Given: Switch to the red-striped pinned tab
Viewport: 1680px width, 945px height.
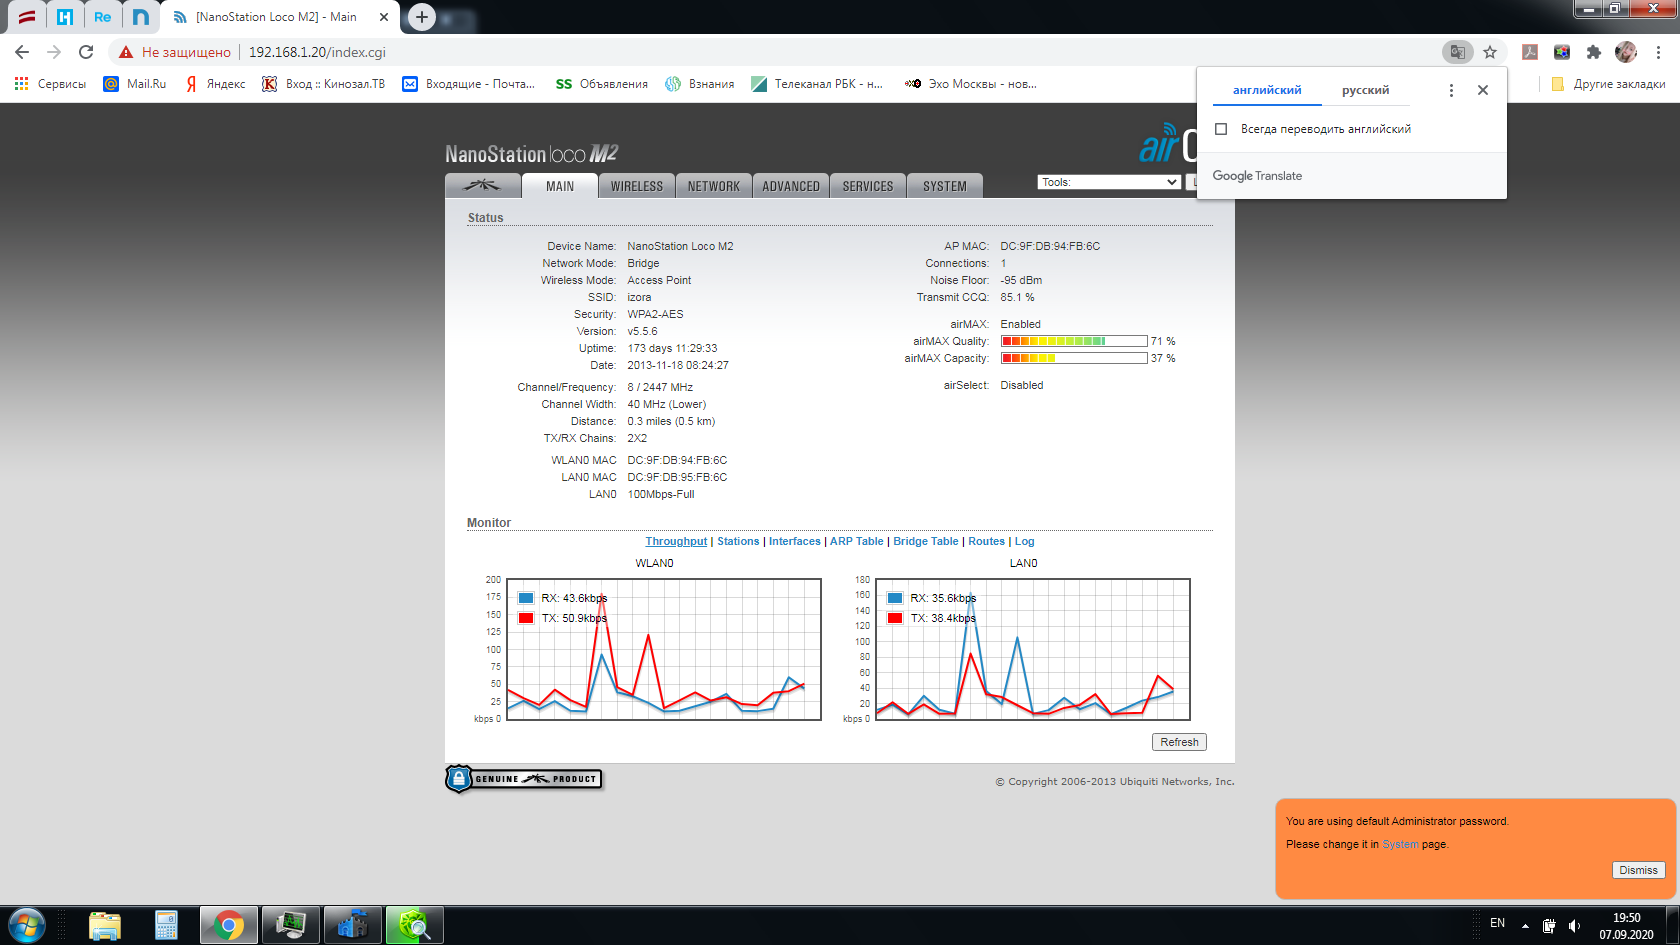Looking at the screenshot, I should pos(27,17).
